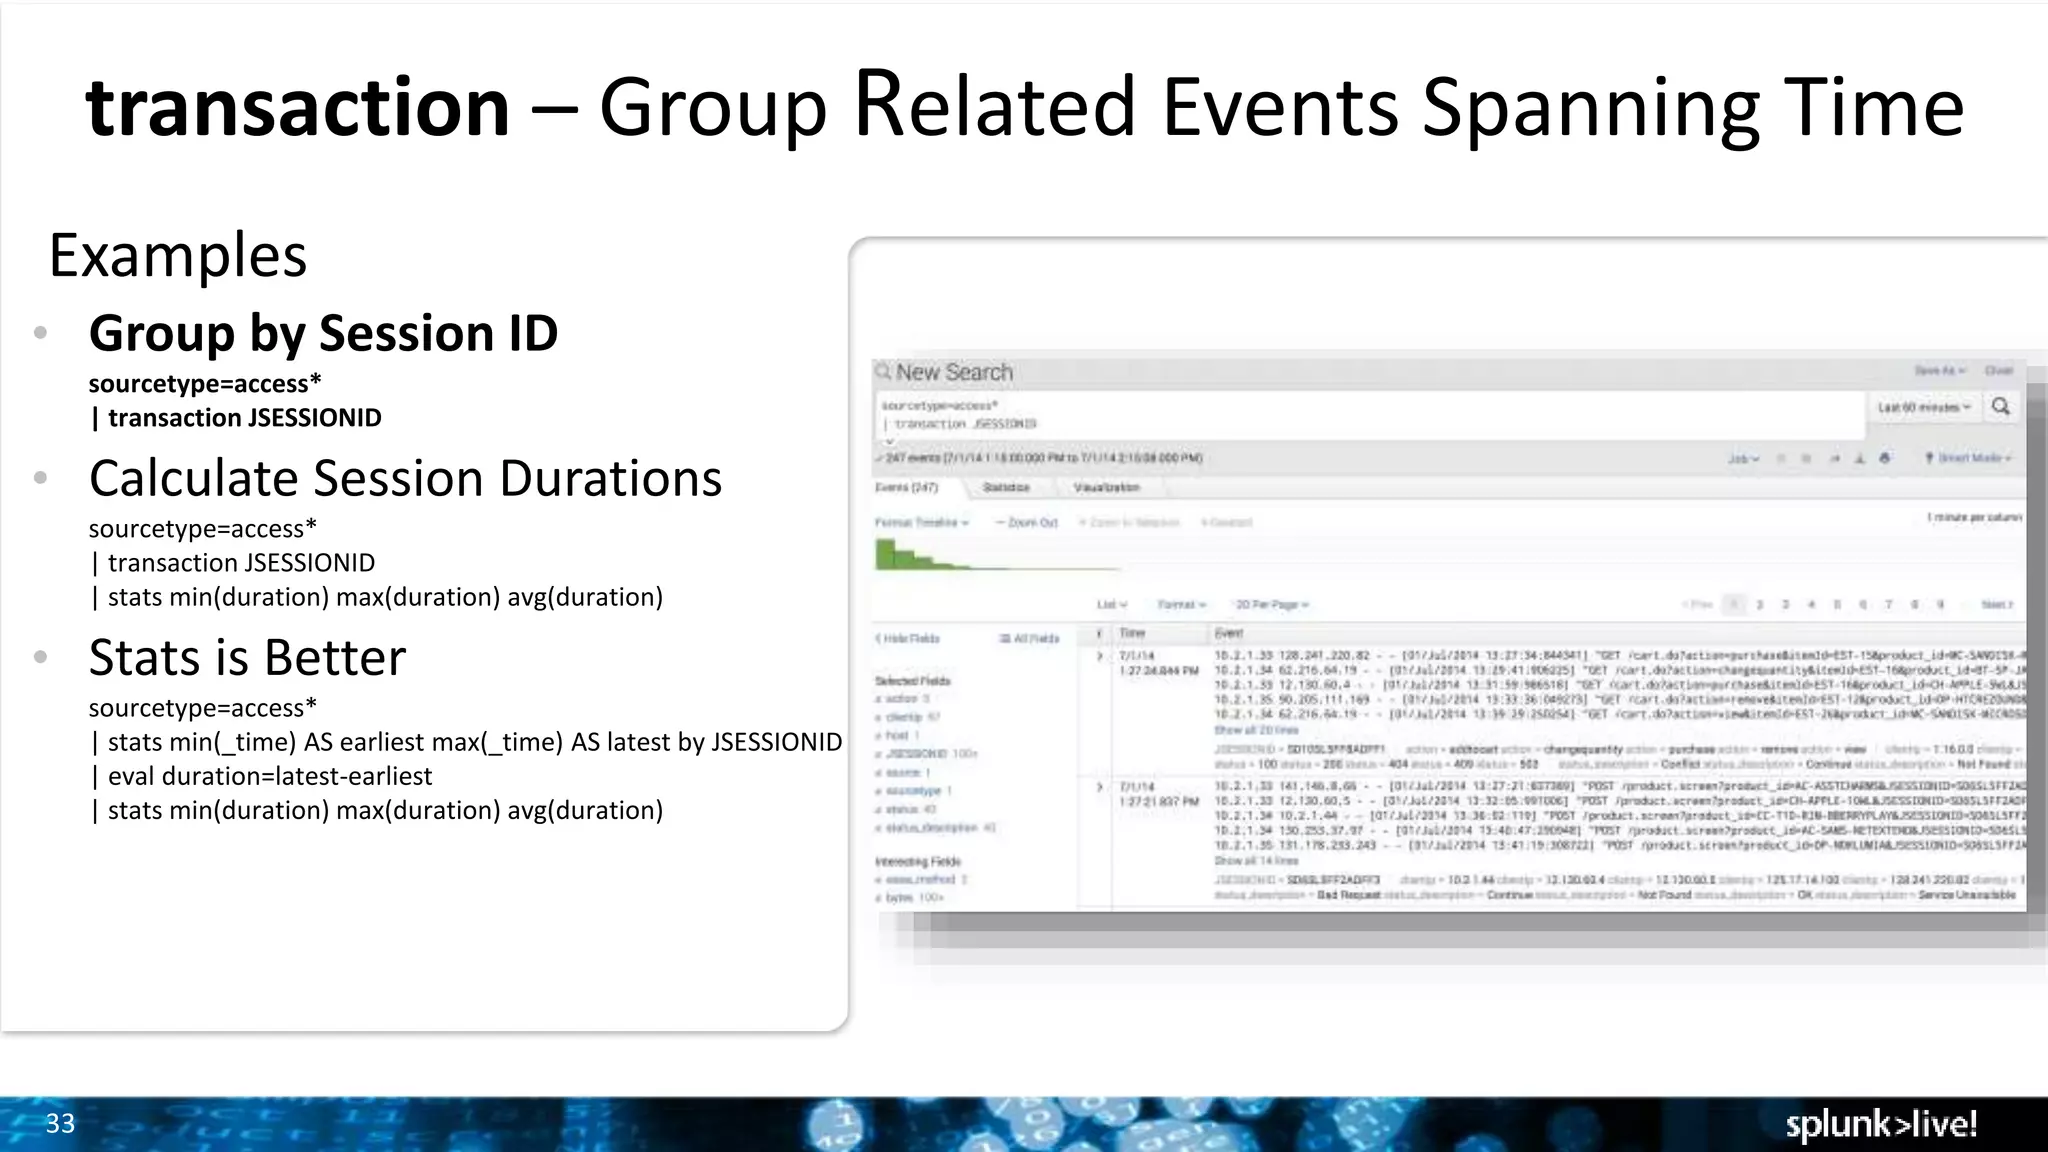The image size is (2048, 1152).
Task: Open the Last 60 minutes time picker
Action: pyautogui.click(x=1923, y=407)
